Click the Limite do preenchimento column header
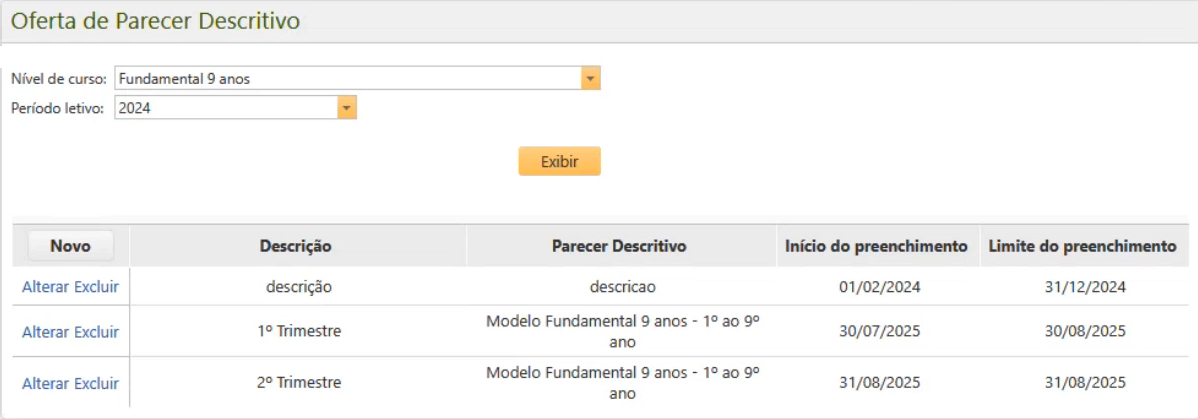Screen dimensions: 1198x419 pos(1082,246)
